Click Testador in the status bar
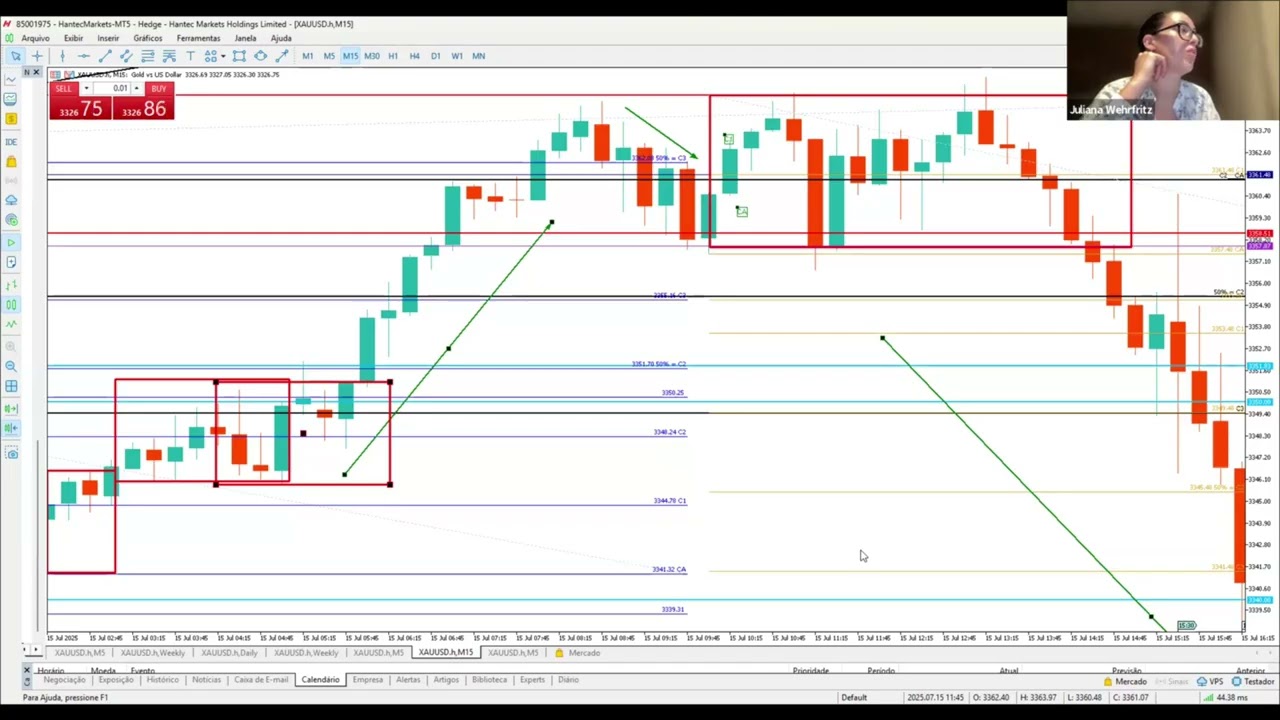This screenshot has height=720, width=1280. [x=1253, y=682]
